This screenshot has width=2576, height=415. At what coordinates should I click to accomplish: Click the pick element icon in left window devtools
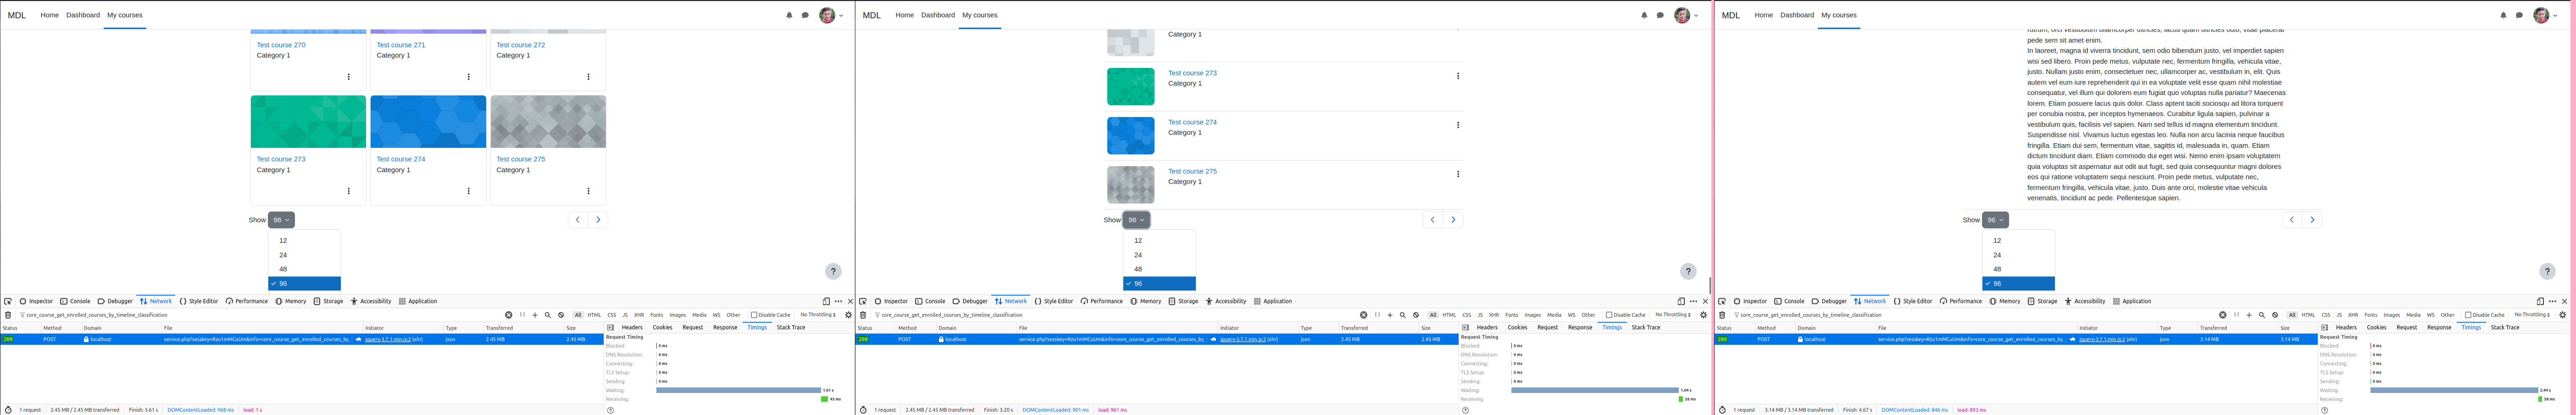click(8, 301)
